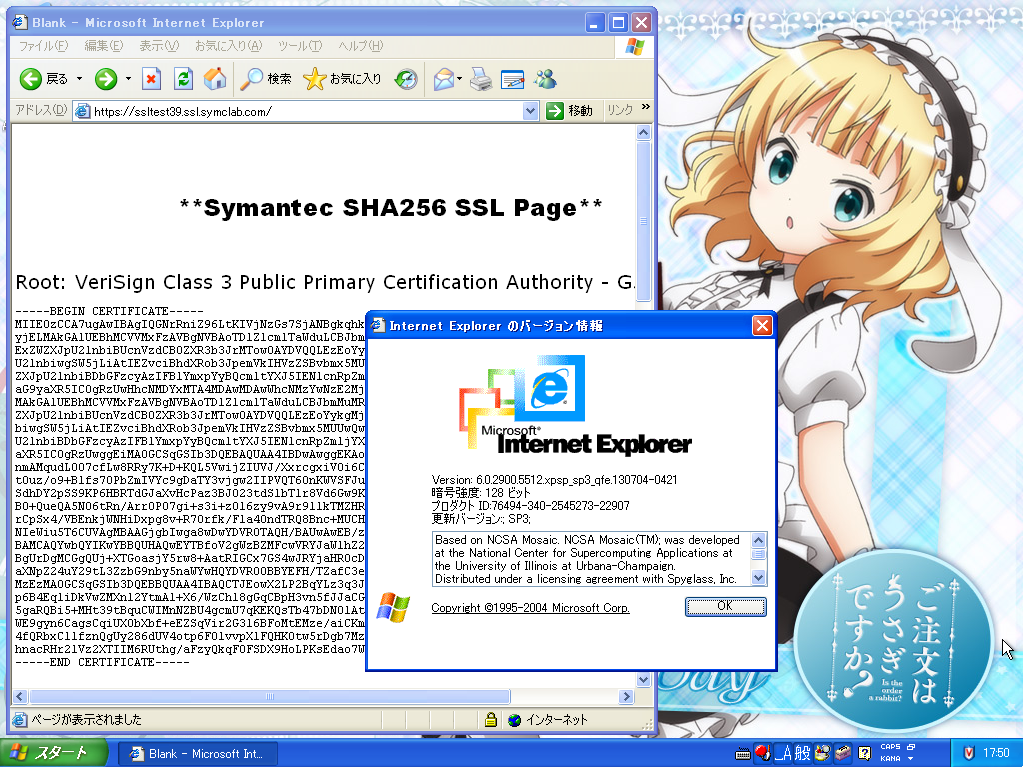
Task: Click the IME conversion mode '般' button
Action: pos(803,753)
